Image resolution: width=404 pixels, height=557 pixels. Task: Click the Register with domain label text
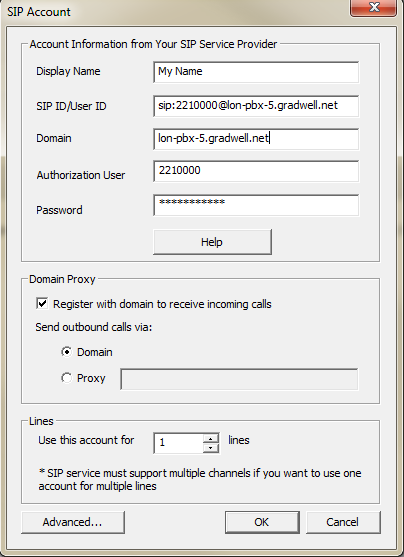pyautogui.click(x=162, y=304)
